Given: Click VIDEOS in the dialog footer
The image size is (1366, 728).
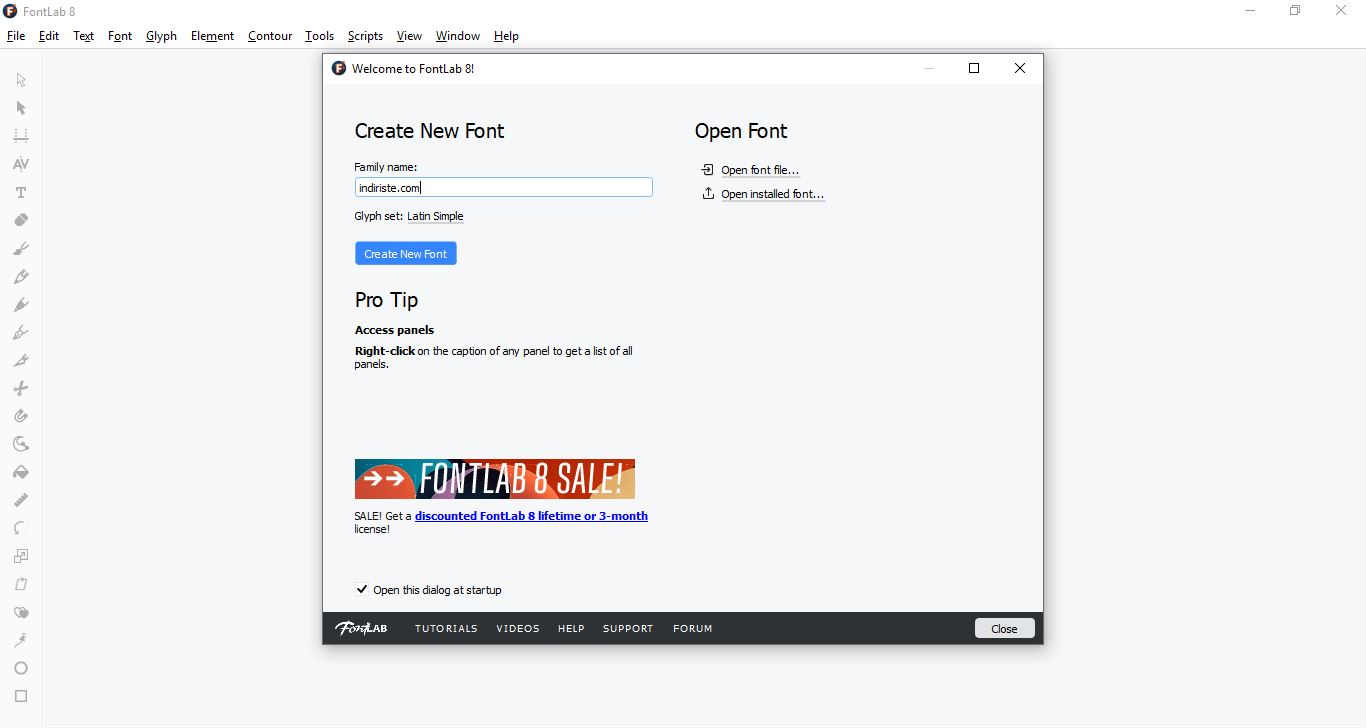Looking at the screenshot, I should (518, 629).
